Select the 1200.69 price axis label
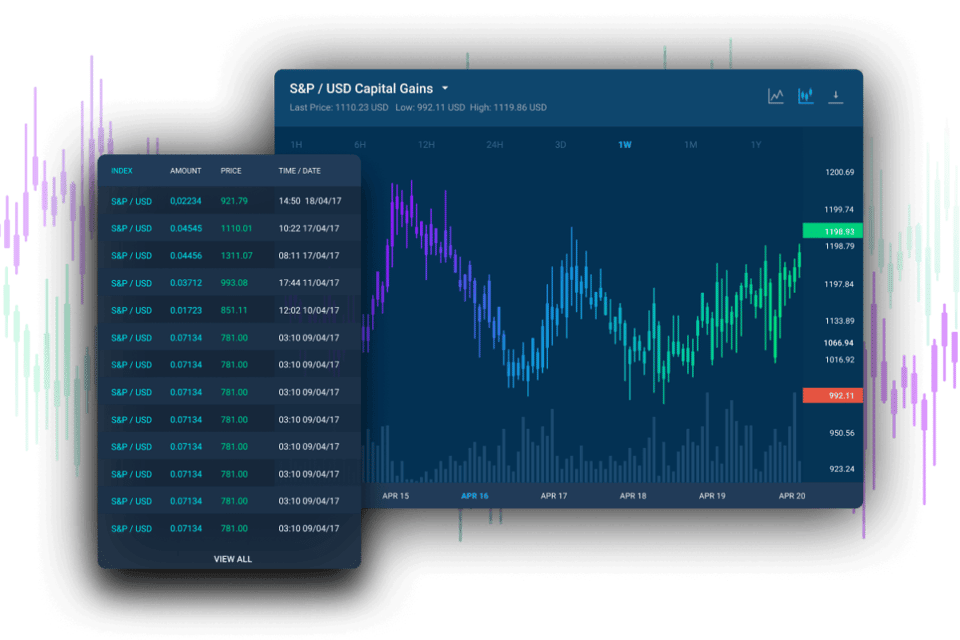 click(x=839, y=172)
